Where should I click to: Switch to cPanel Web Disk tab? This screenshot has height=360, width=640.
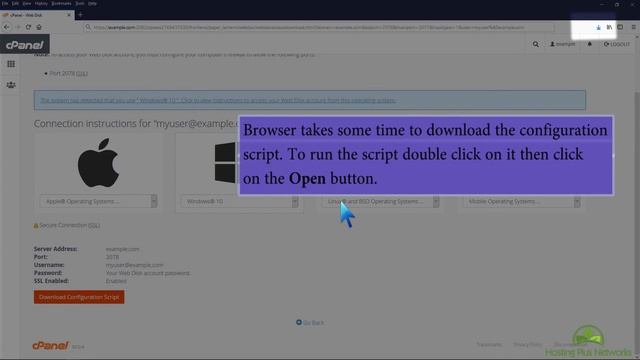36,15
